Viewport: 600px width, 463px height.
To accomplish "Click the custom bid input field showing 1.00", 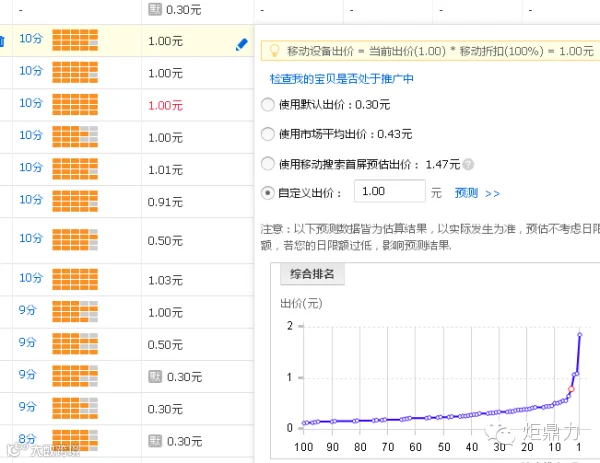I will click(390, 191).
